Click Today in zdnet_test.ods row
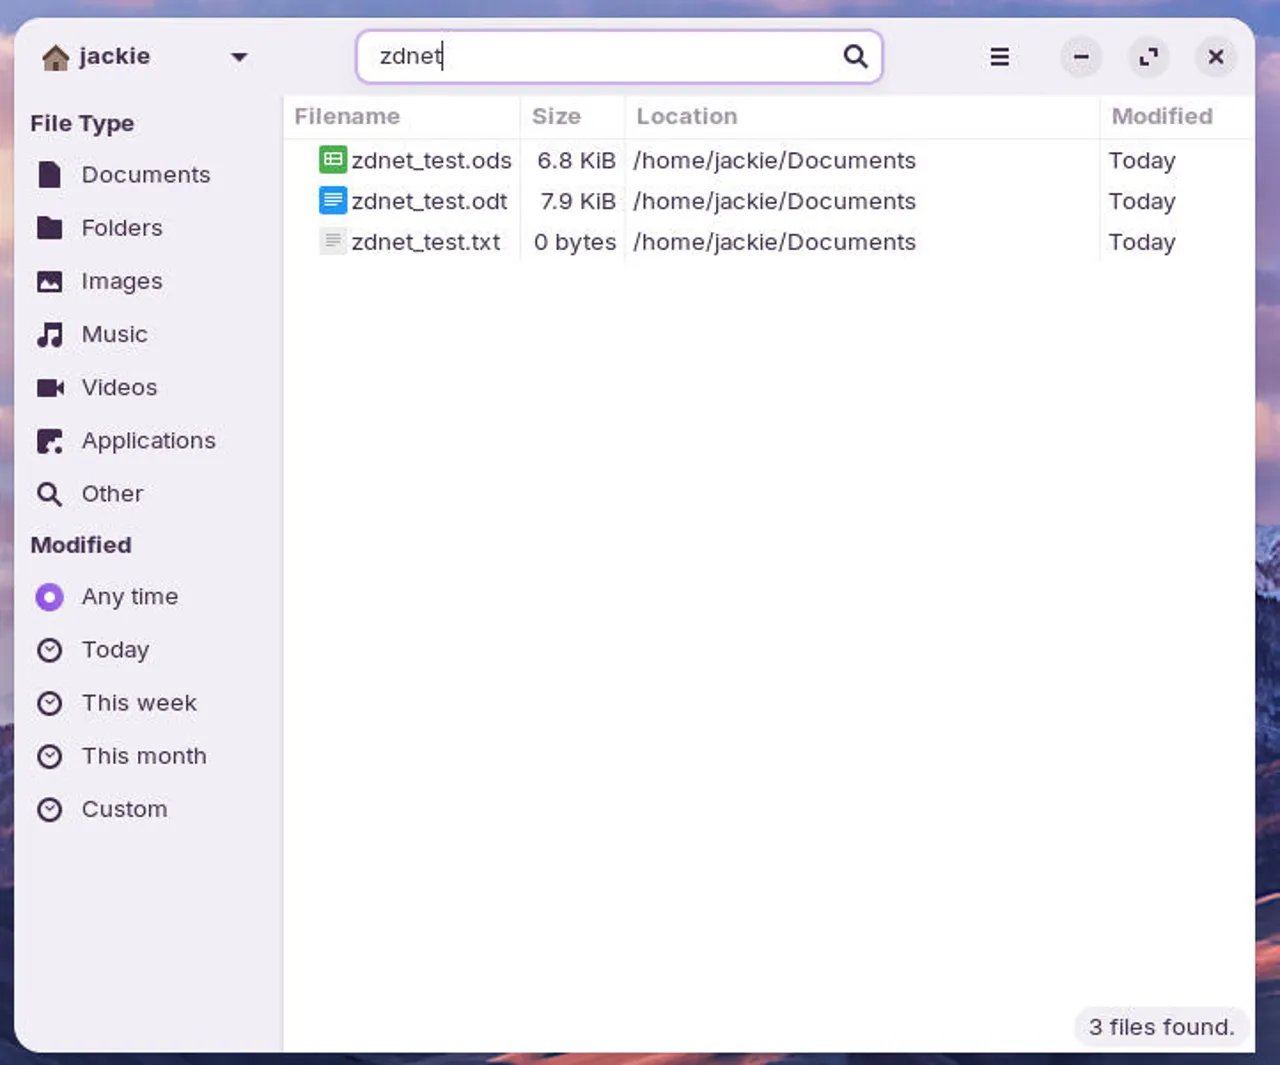This screenshot has width=1280, height=1065. point(1142,161)
